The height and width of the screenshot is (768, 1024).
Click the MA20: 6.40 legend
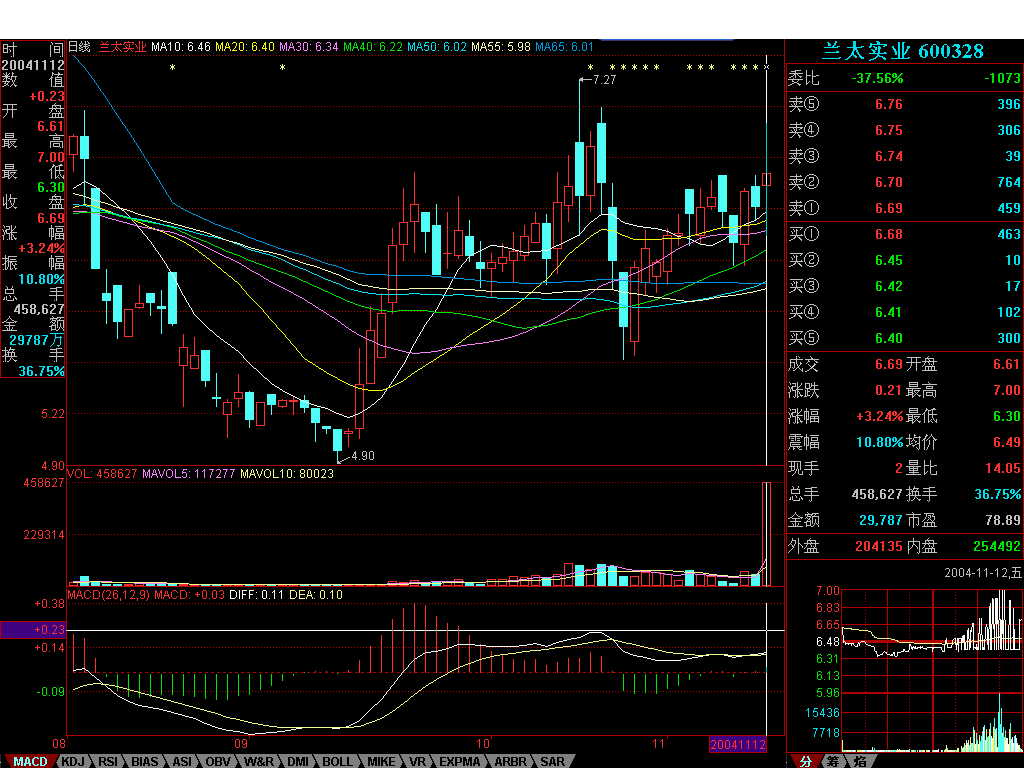245,47
